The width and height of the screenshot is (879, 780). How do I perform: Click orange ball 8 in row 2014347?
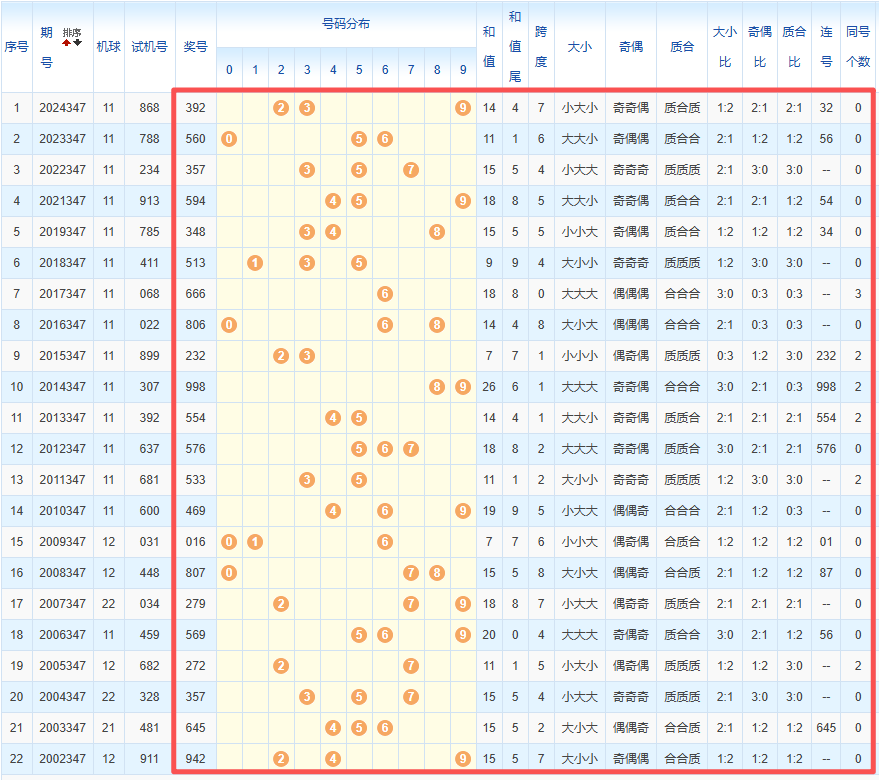click(x=437, y=387)
